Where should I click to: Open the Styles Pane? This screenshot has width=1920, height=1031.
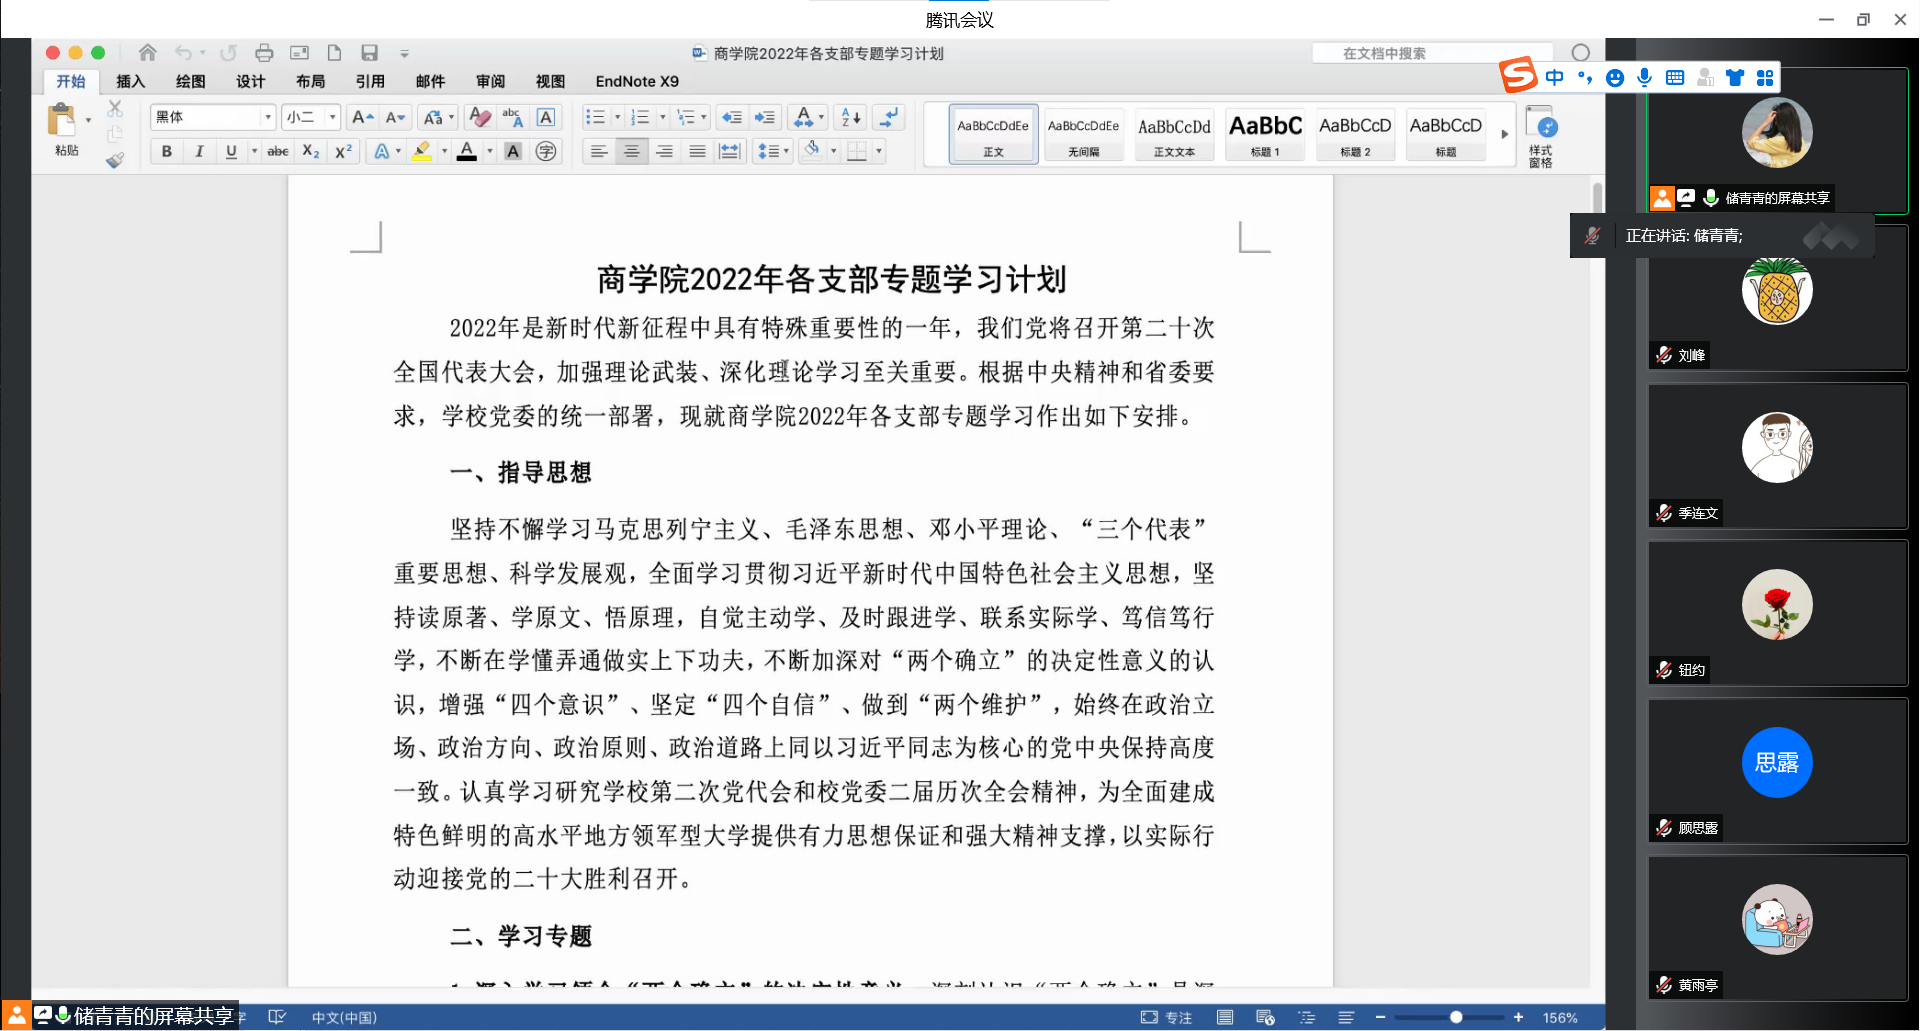pyautogui.click(x=1541, y=137)
